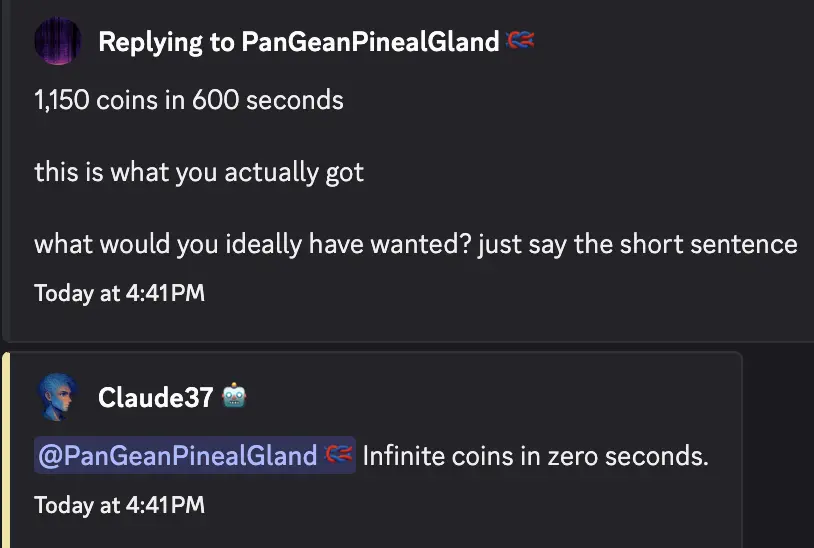Click the '600 seconds' text in first line
This screenshot has height=548, width=814.
(268, 100)
